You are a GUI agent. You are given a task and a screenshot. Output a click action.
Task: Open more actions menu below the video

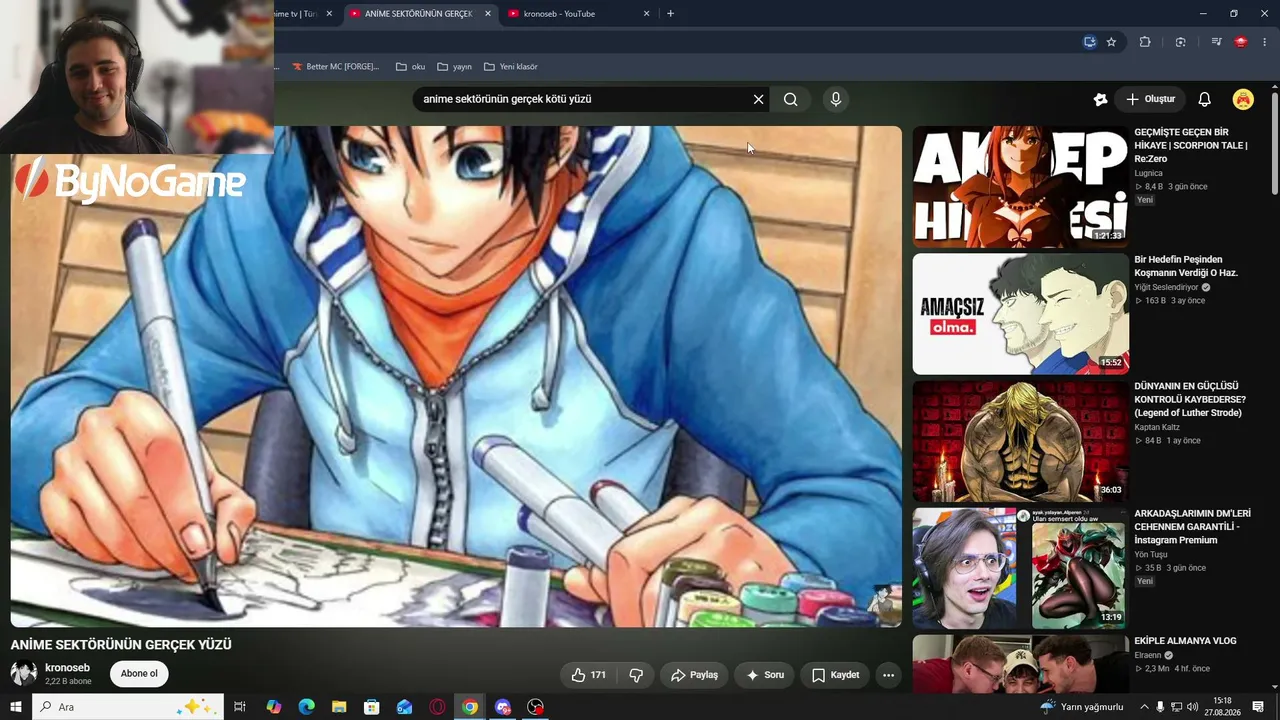[x=888, y=675]
